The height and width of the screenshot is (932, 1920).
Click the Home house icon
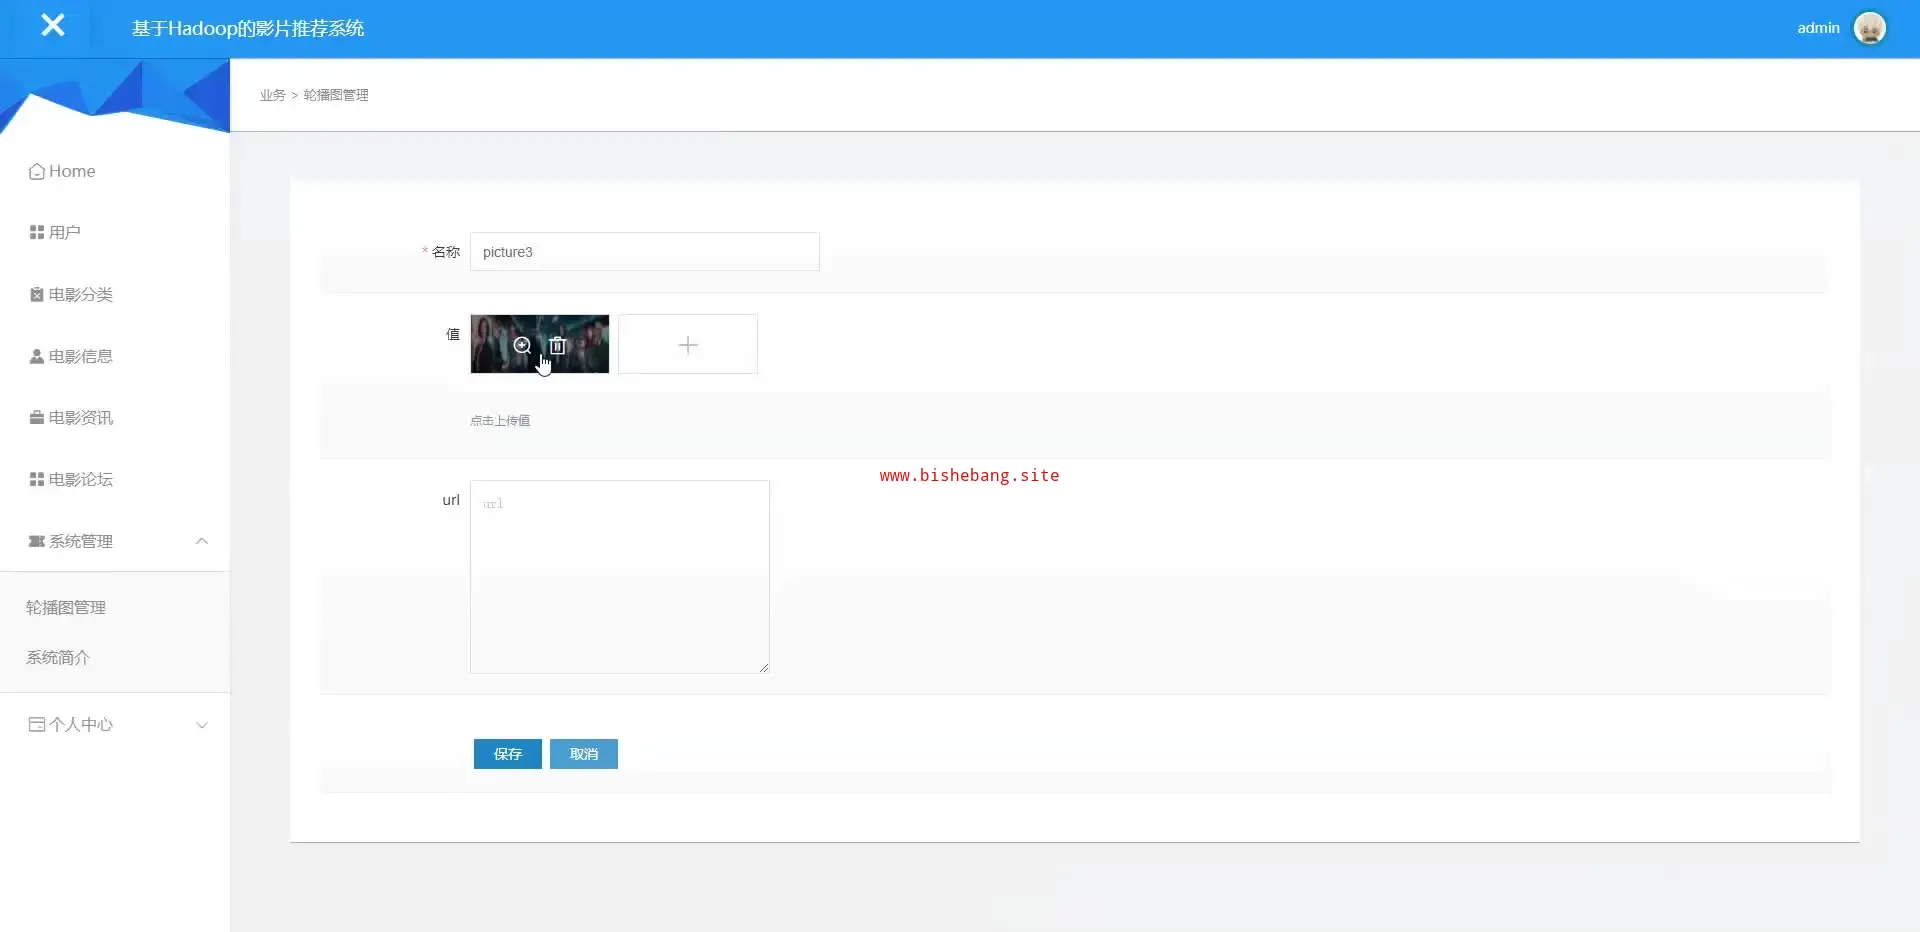37,171
